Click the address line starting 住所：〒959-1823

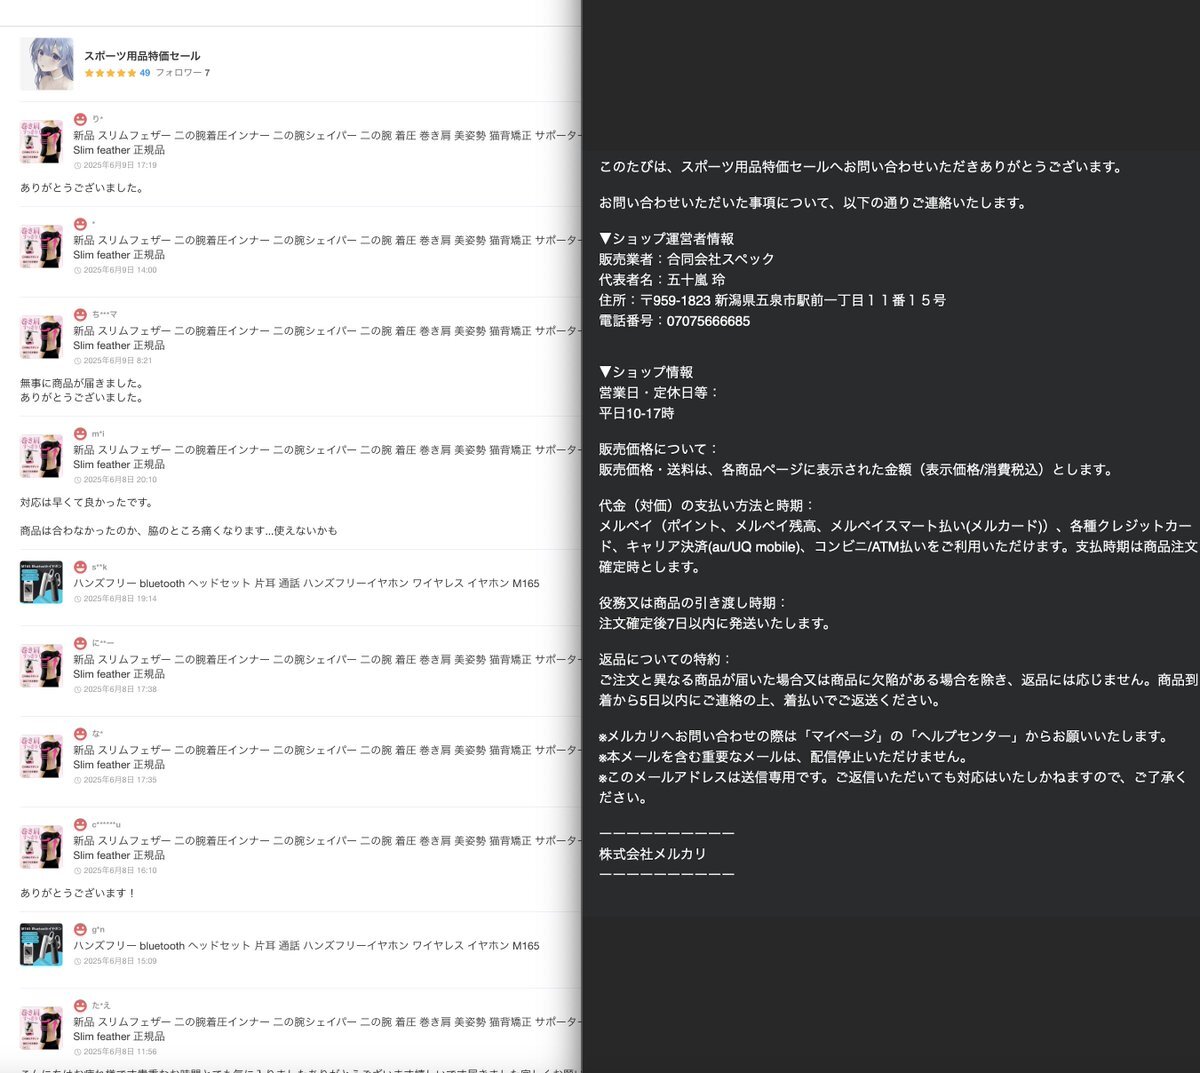click(772, 300)
